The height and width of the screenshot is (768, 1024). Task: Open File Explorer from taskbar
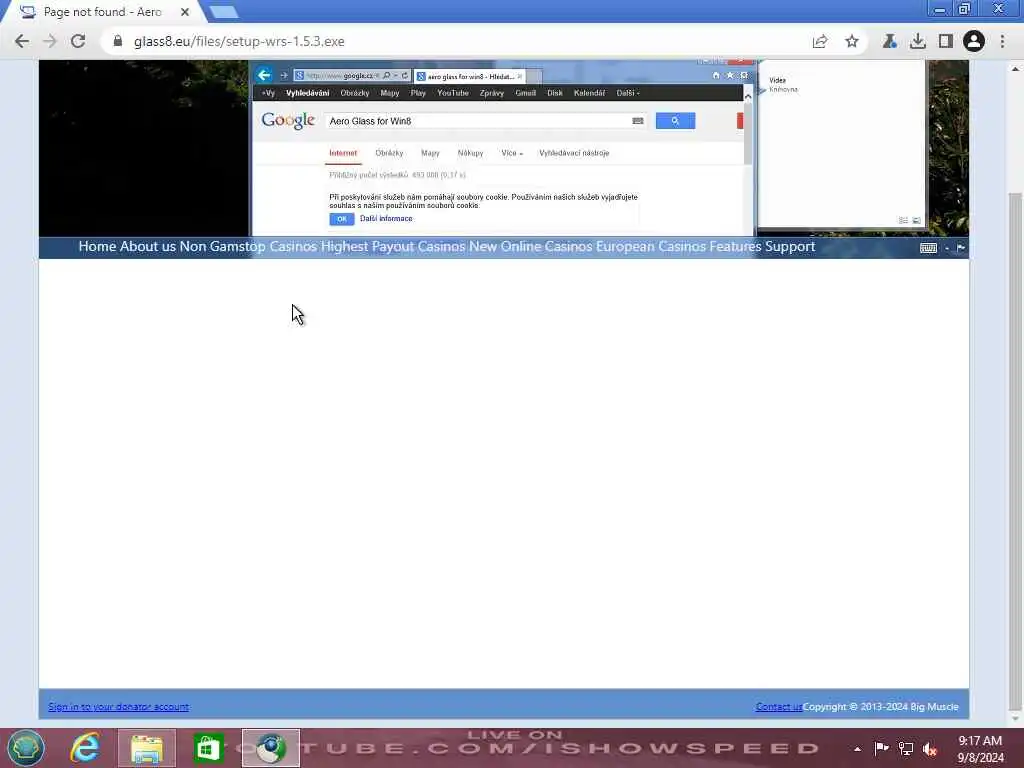pyautogui.click(x=147, y=748)
